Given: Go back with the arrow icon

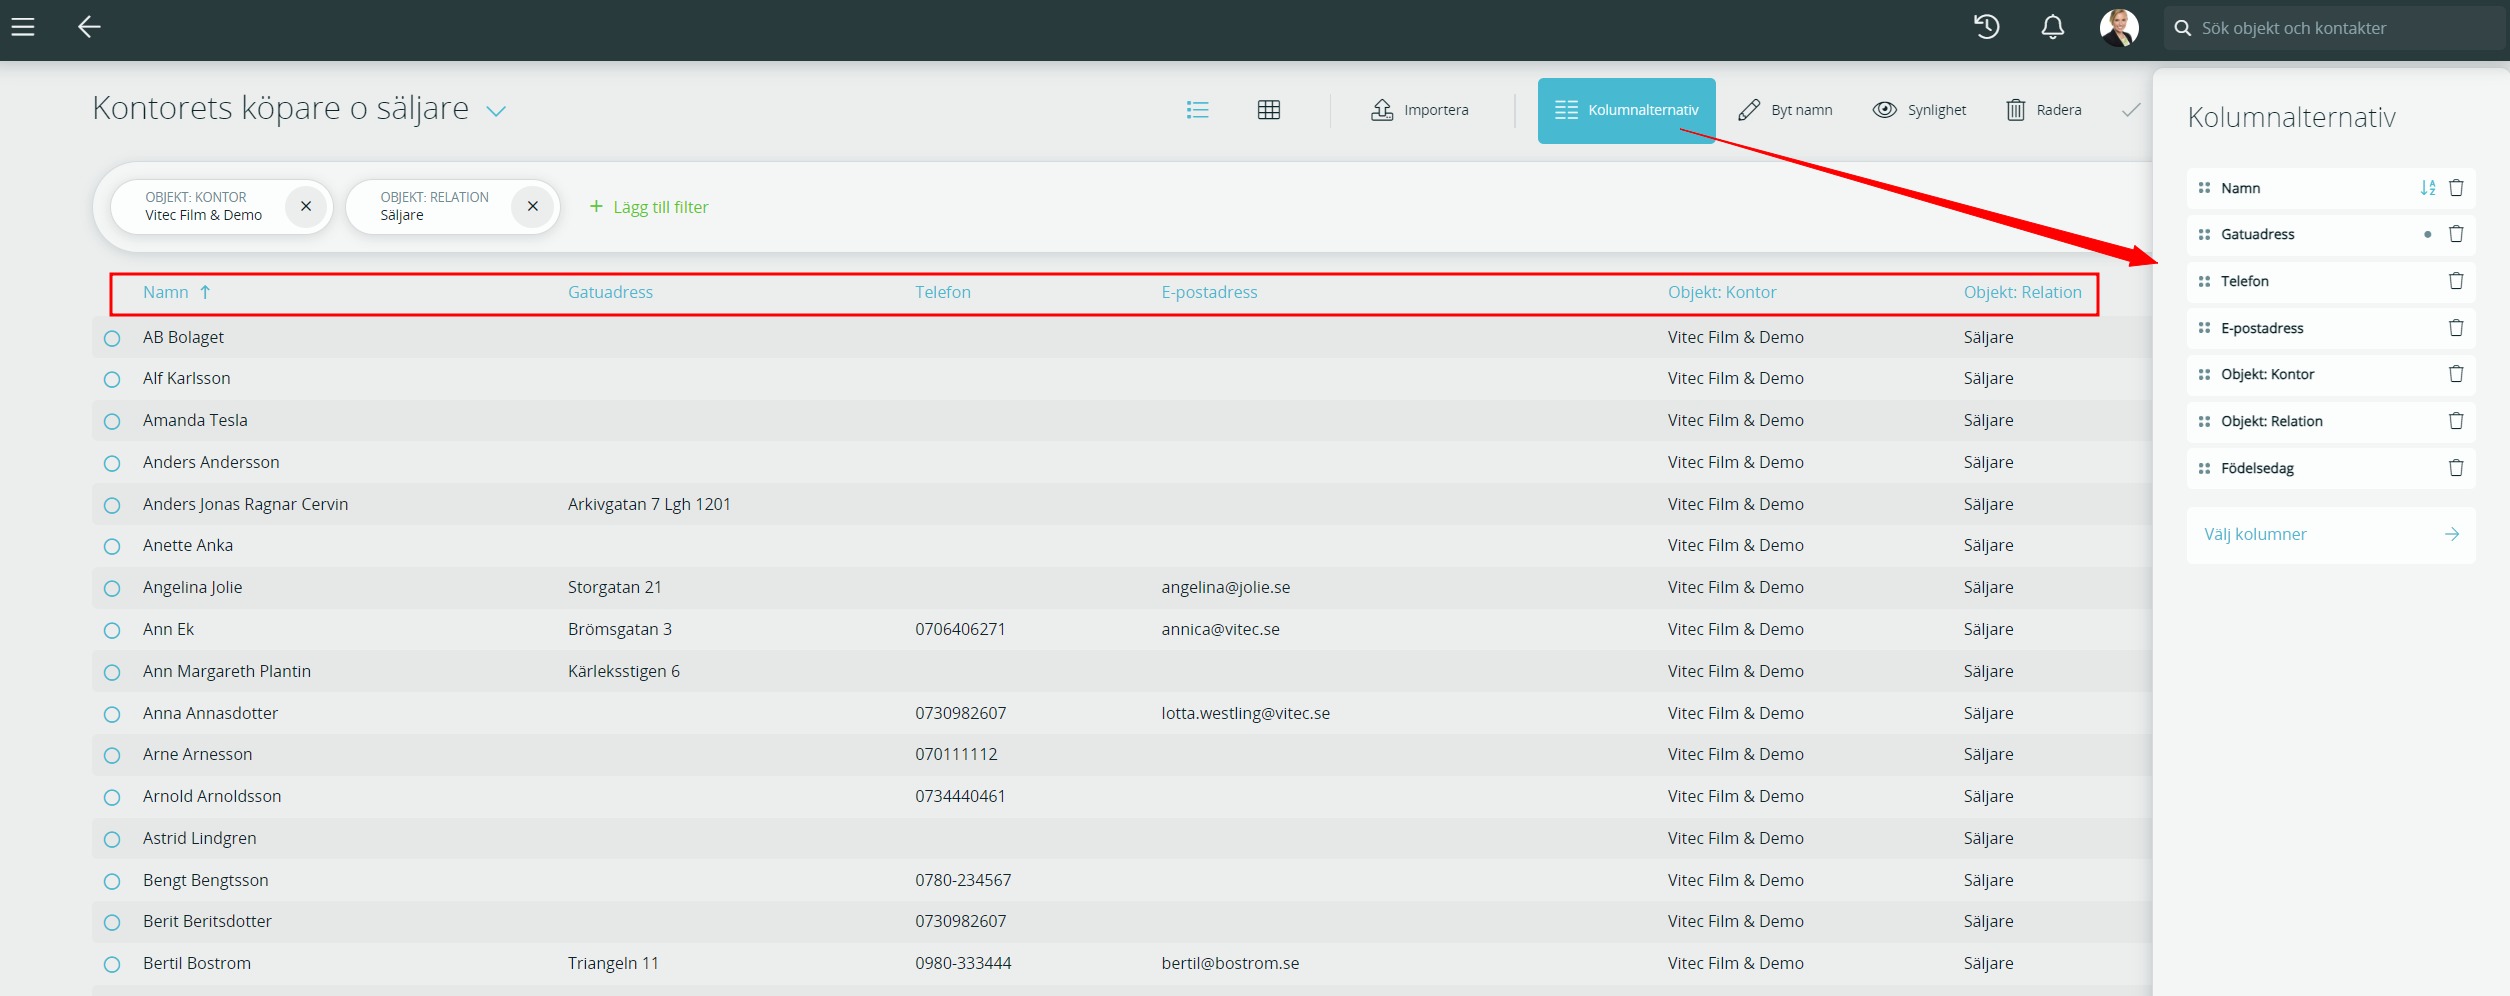Looking at the screenshot, I should pyautogui.click(x=90, y=27).
